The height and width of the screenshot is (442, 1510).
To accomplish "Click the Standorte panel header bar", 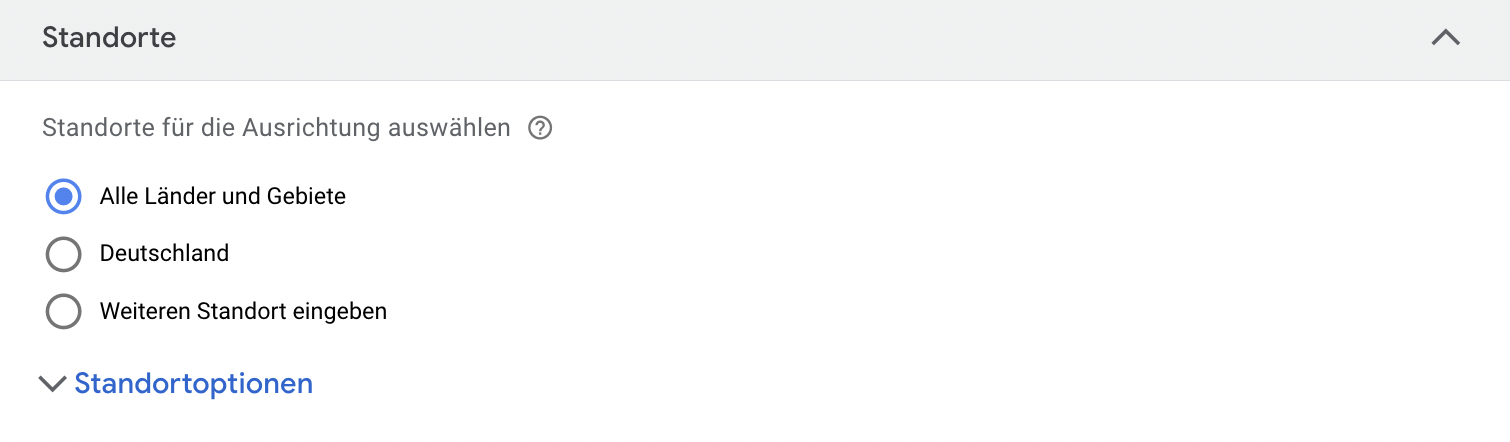I will pyautogui.click(x=755, y=40).
